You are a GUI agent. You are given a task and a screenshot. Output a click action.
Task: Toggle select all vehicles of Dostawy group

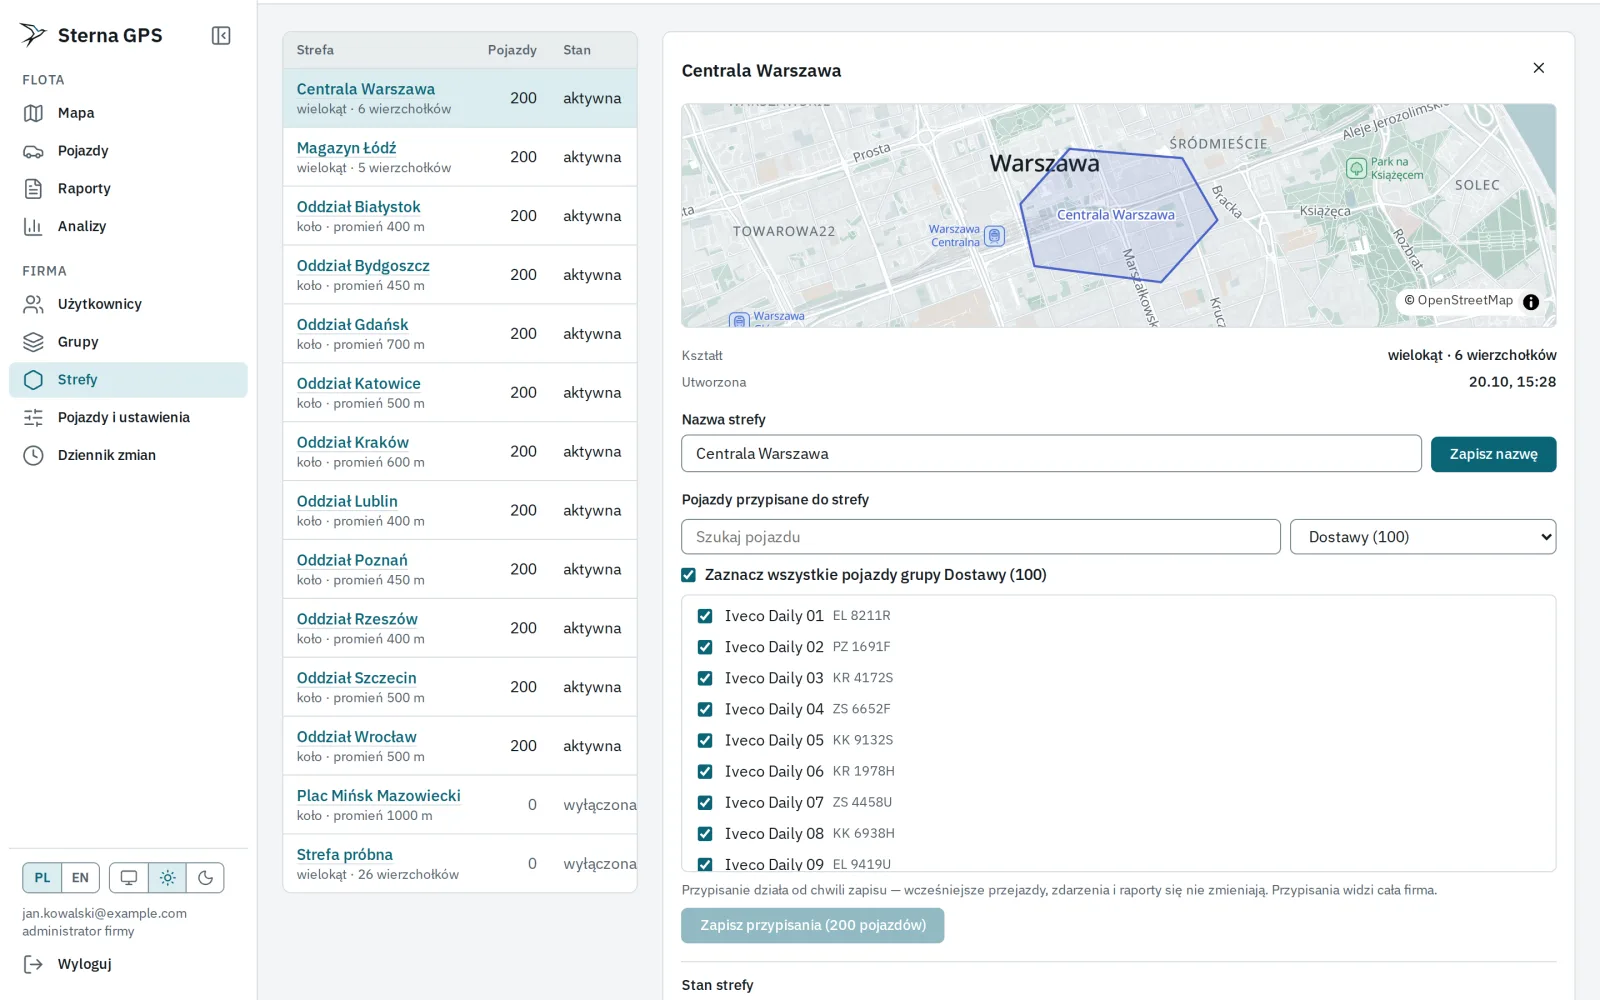688,575
